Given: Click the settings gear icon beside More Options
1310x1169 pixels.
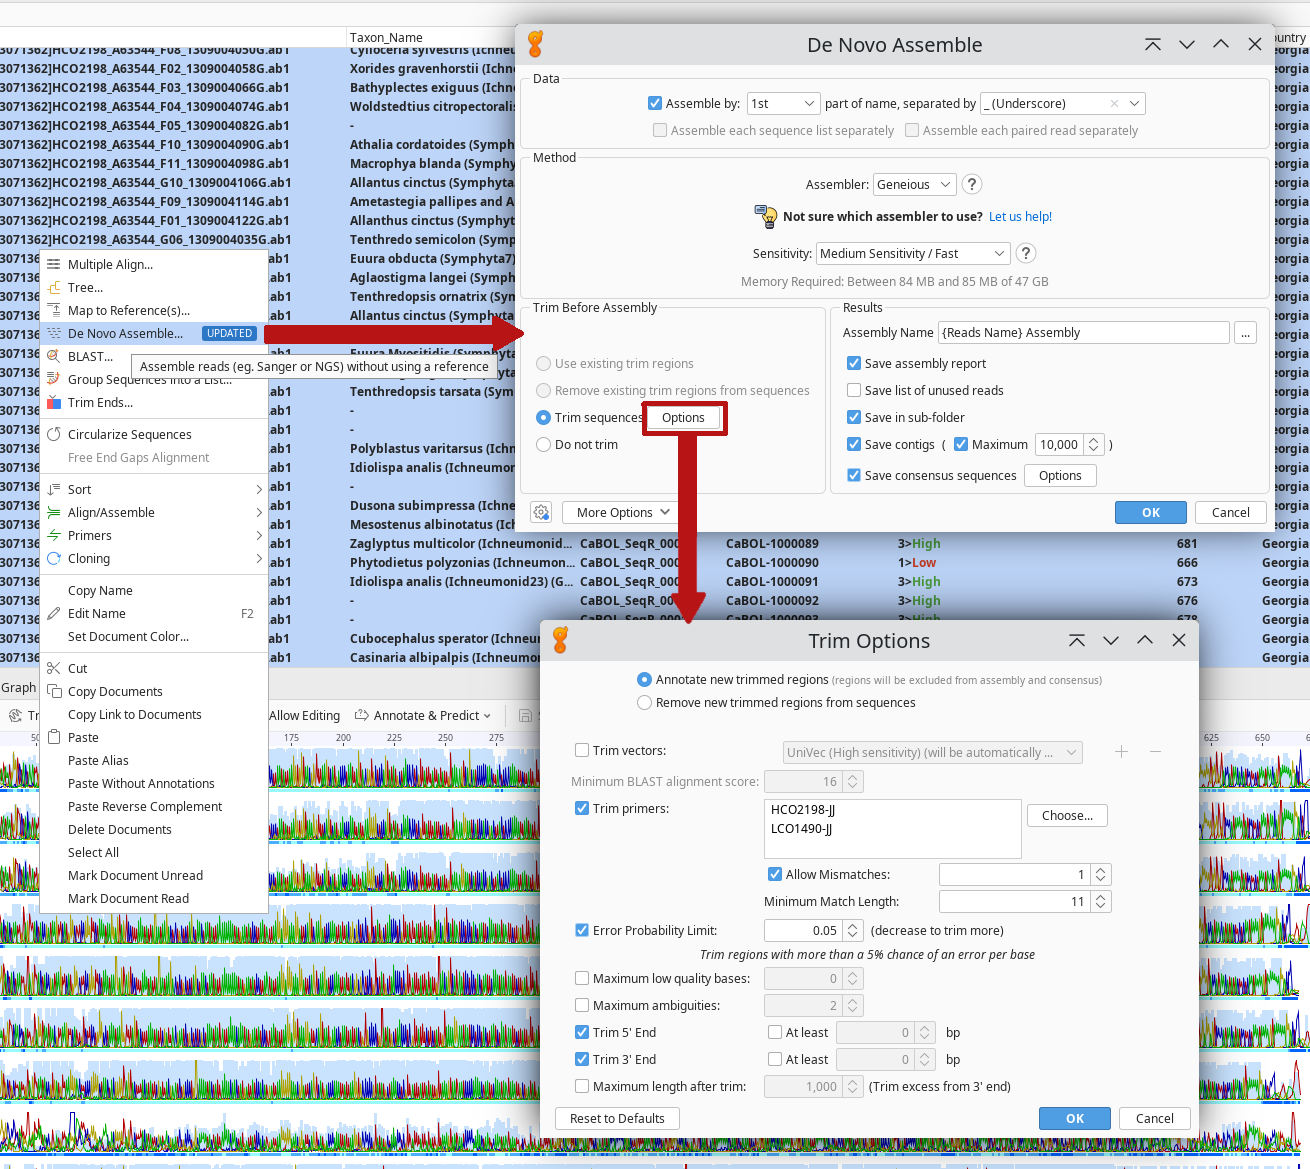Looking at the screenshot, I should click(541, 512).
